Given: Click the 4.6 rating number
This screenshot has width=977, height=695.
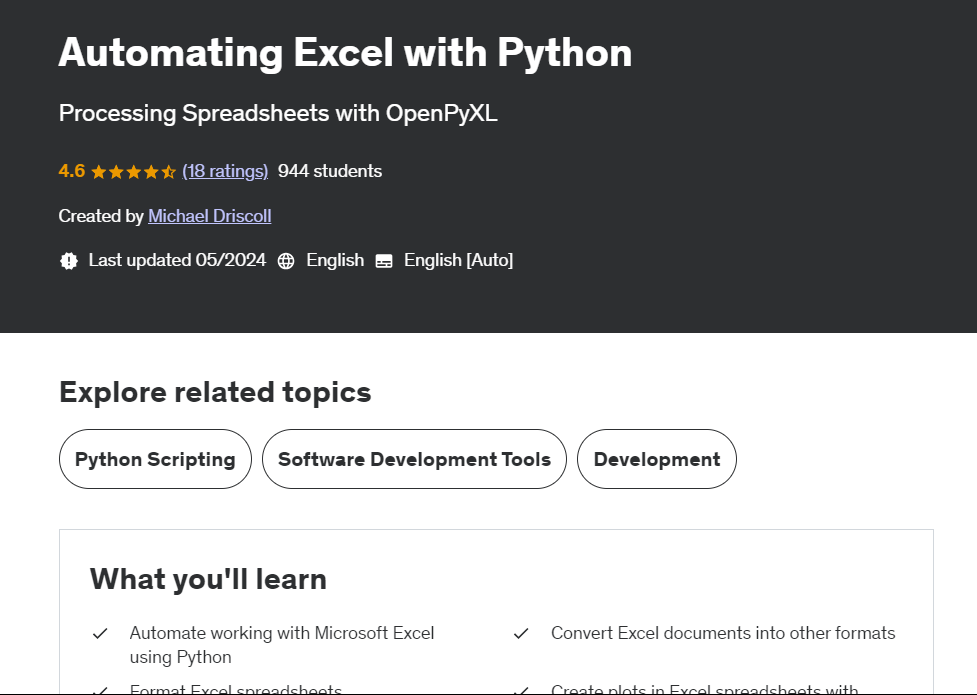Looking at the screenshot, I should pos(72,171).
